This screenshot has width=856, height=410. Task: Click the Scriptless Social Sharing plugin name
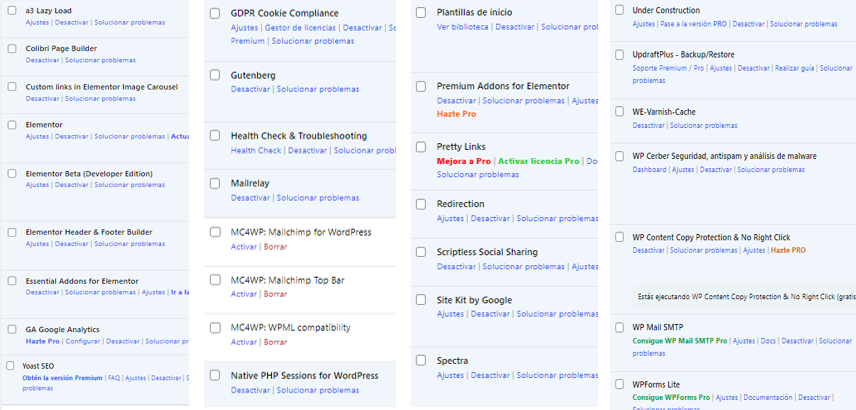(x=487, y=252)
